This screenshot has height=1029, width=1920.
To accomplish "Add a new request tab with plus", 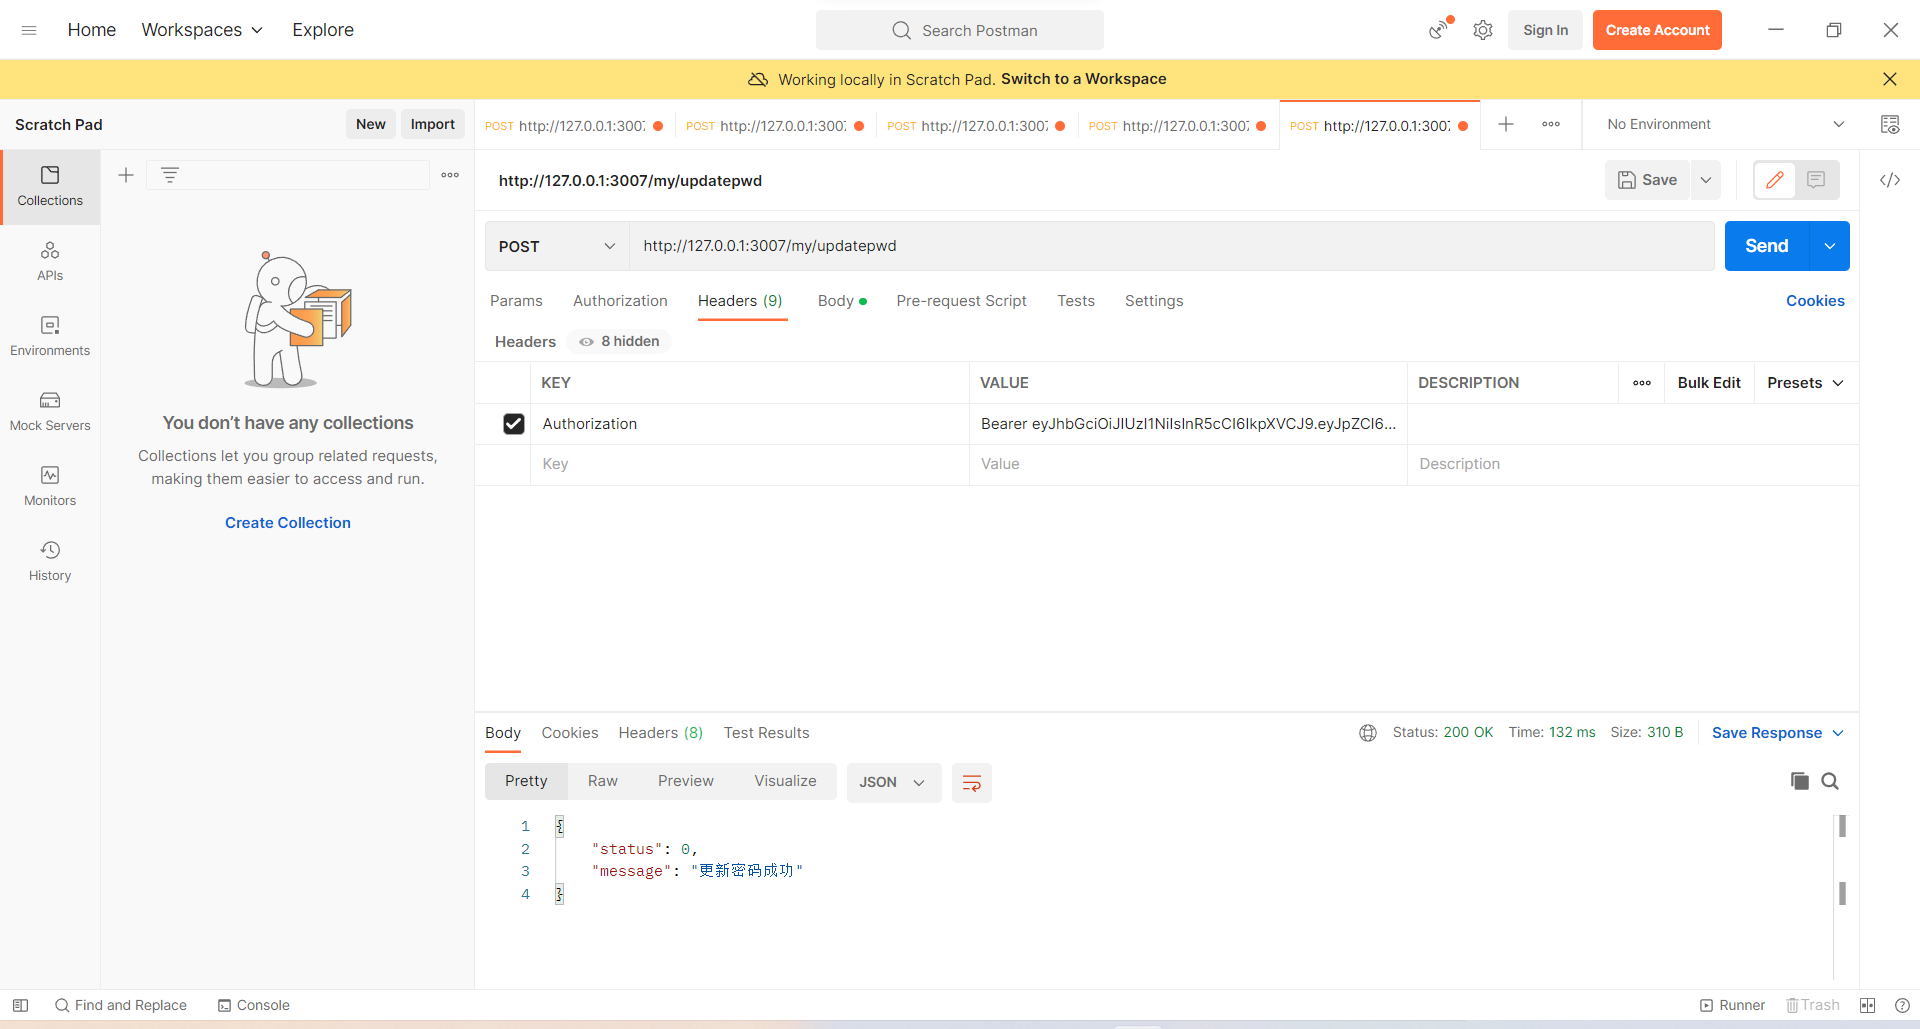I will (1506, 124).
